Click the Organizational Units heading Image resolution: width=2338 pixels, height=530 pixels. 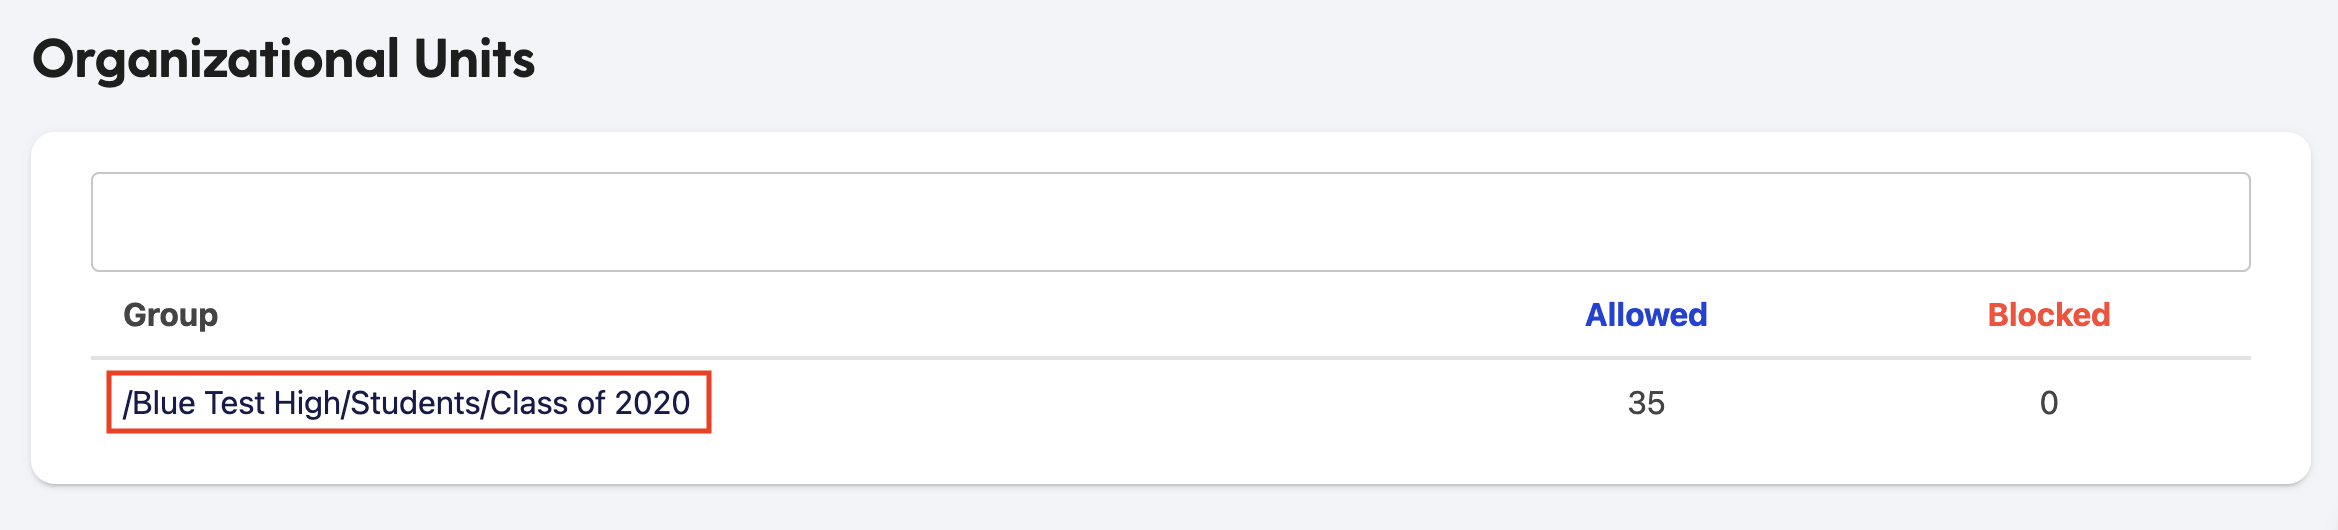point(284,59)
